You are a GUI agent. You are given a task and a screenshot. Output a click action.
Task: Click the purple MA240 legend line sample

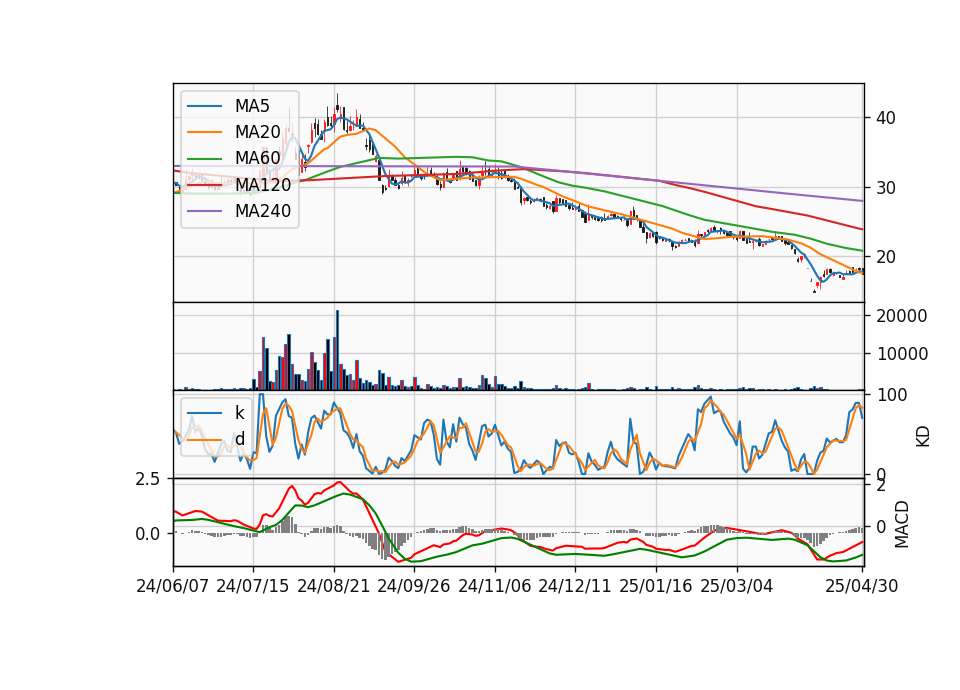point(204,211)
